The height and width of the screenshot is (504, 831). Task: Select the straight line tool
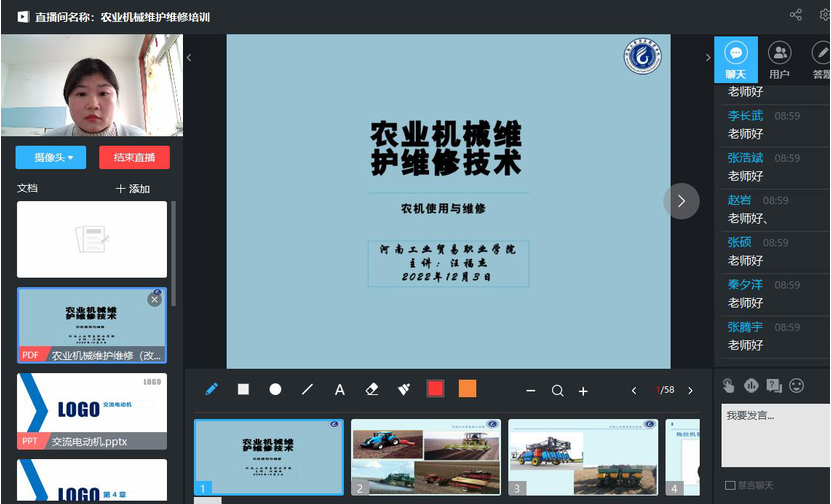(x=307, y=389)
